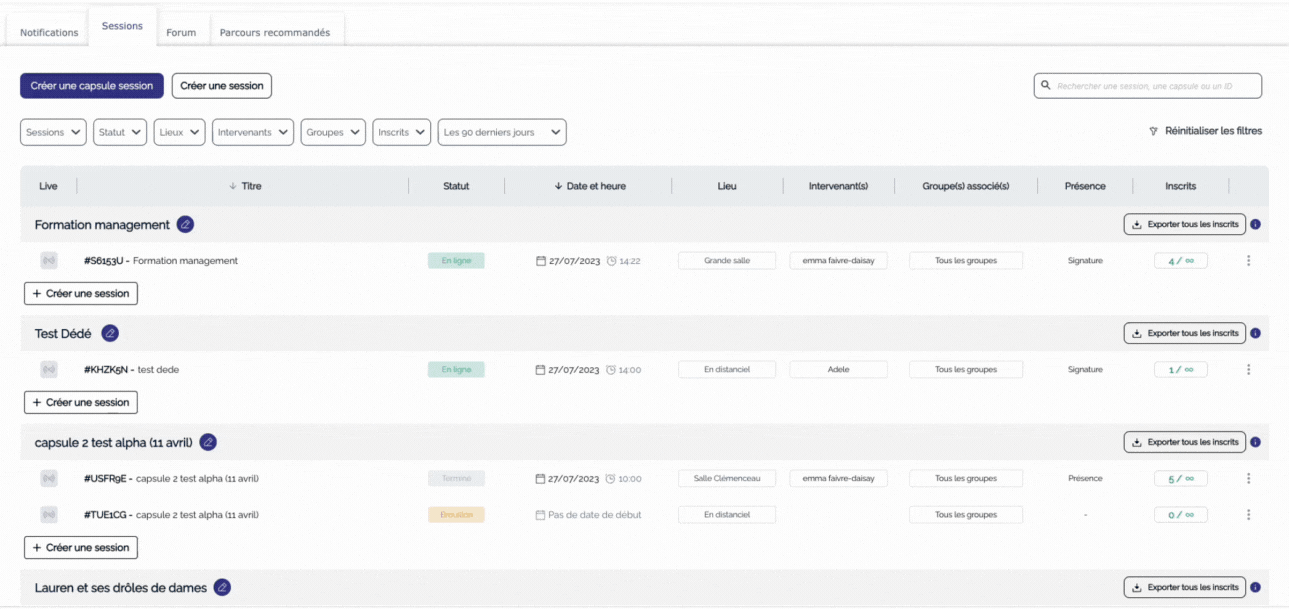The height and width of the screenshot is (609, 1289).
Task: Click the Créer une capsule session button
Action: (92, 86)
